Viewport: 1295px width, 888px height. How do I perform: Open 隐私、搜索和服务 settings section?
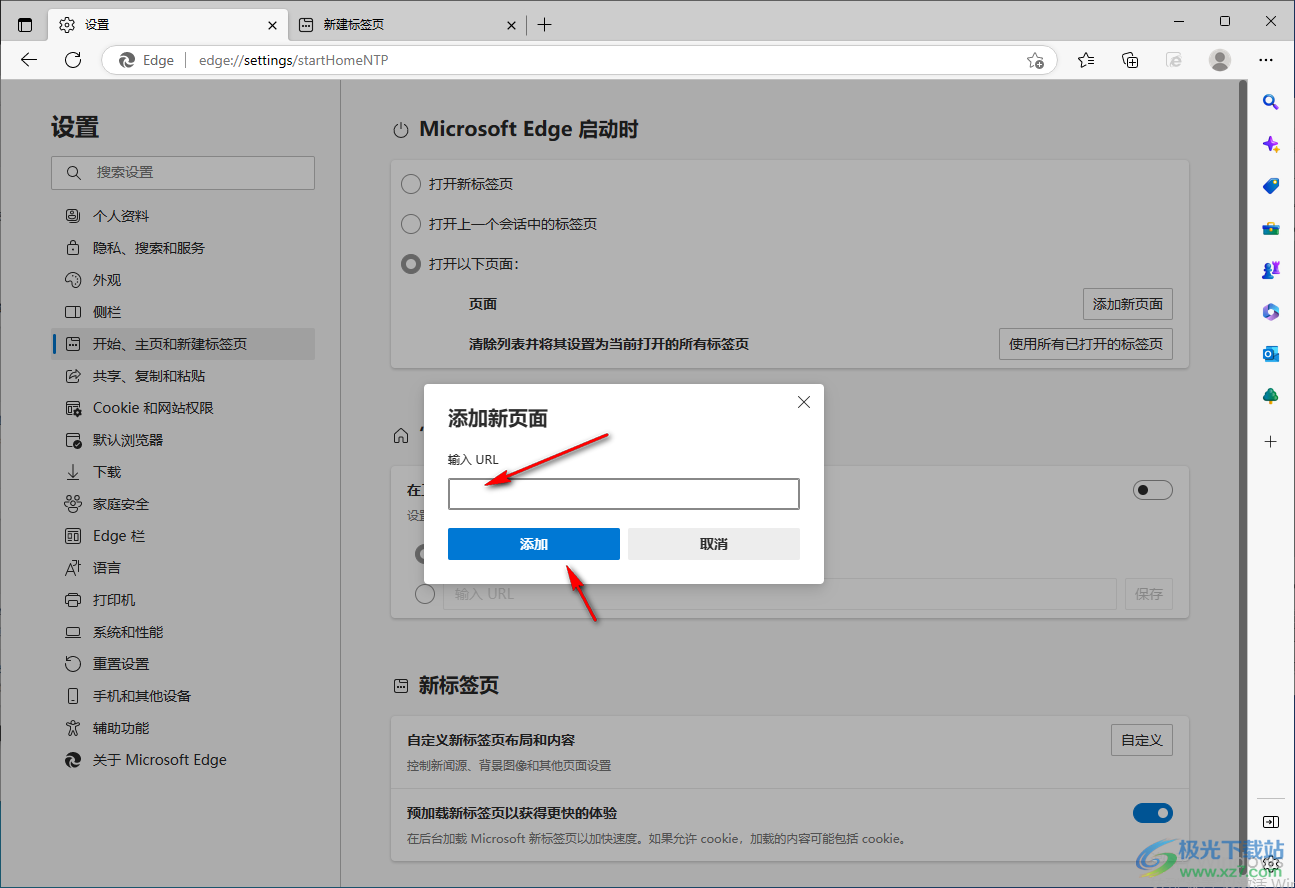[x=183, y=248]
